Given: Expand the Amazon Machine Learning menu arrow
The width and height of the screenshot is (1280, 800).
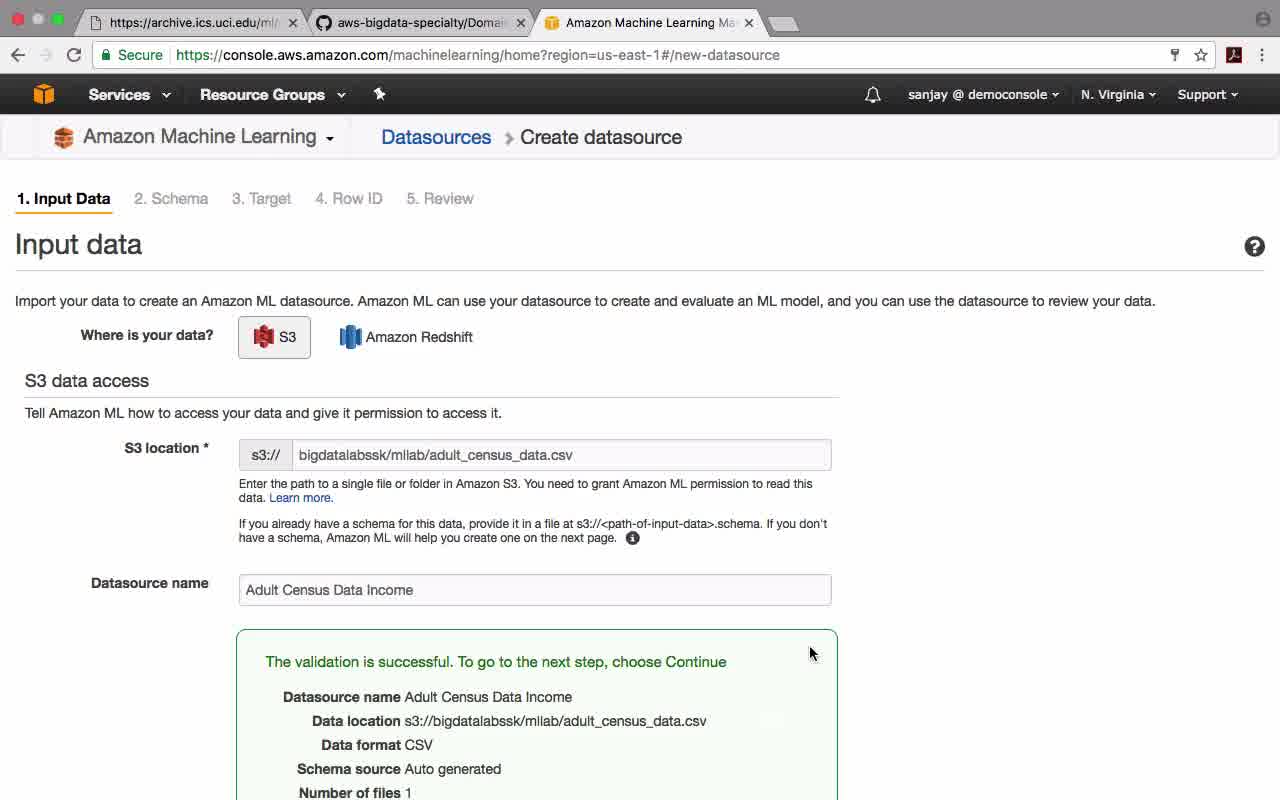Looking at the screenshot, I should [x=330, y=139].
